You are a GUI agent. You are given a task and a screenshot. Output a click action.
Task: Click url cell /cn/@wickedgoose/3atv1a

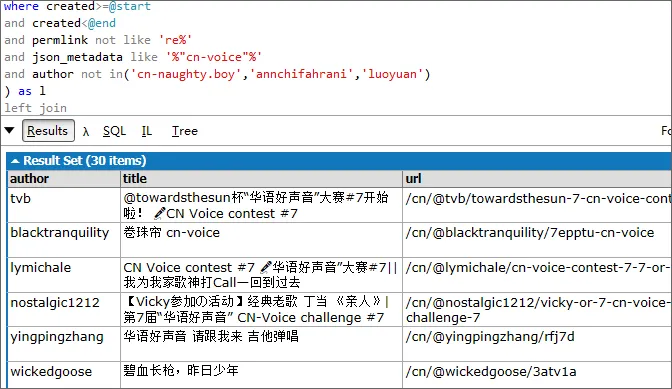point(537,375)
